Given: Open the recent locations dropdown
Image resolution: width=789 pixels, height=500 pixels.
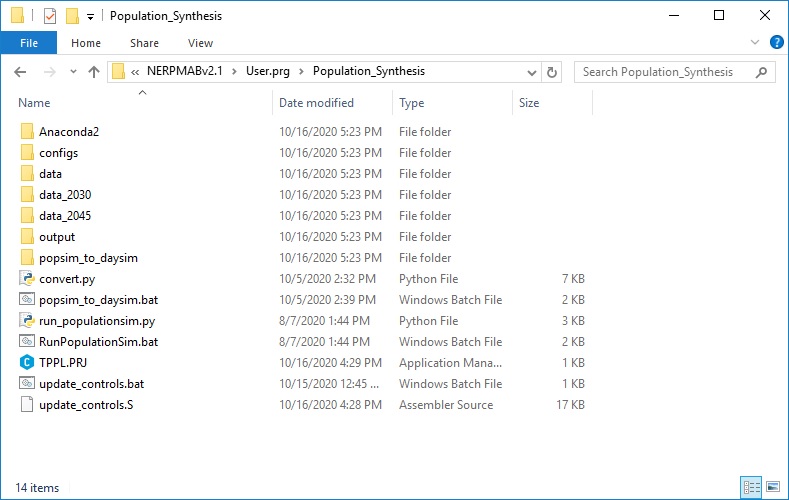Looking at the screenshot, I should (72, 72).
